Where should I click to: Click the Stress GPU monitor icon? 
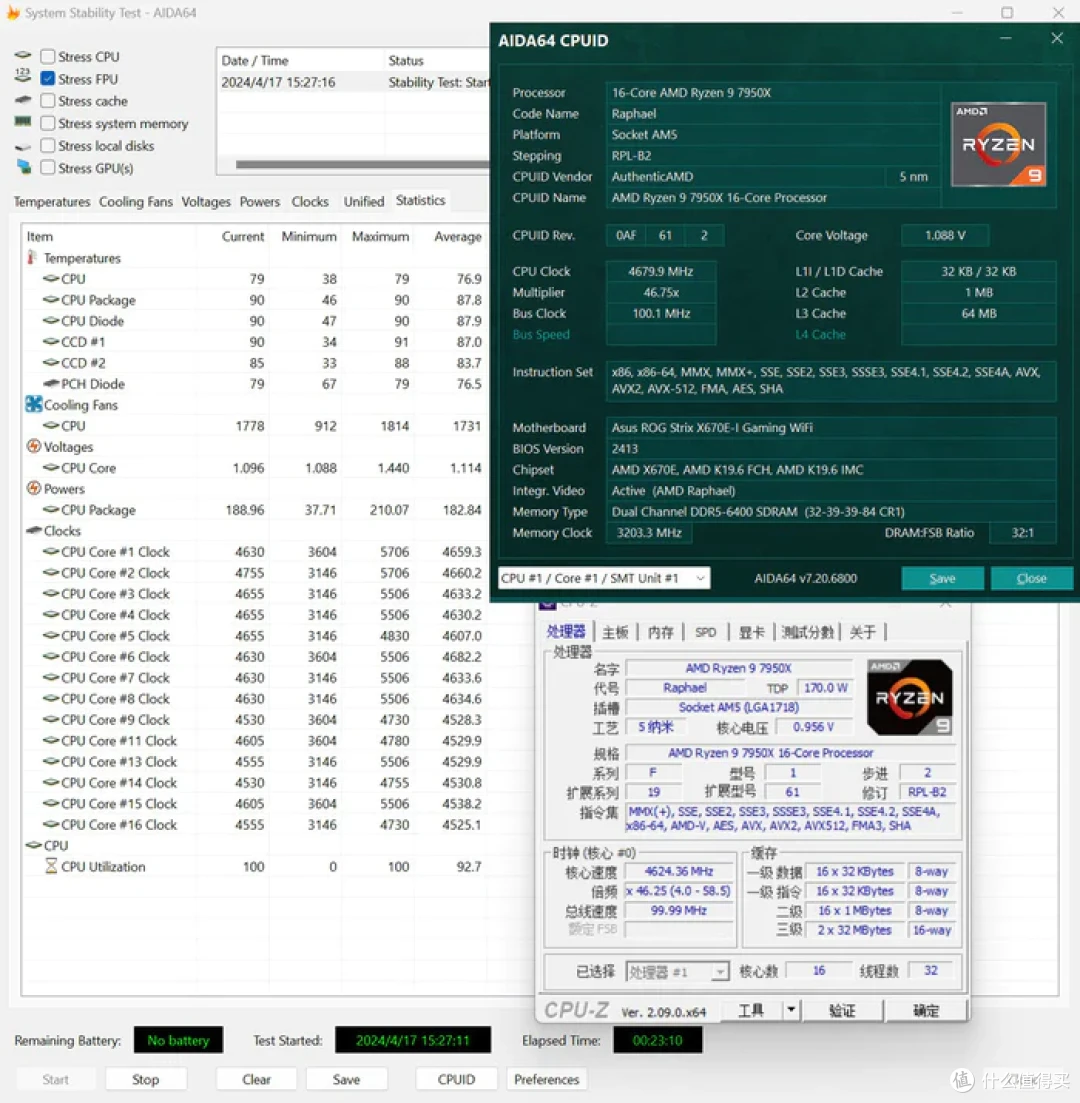[24, 167]
